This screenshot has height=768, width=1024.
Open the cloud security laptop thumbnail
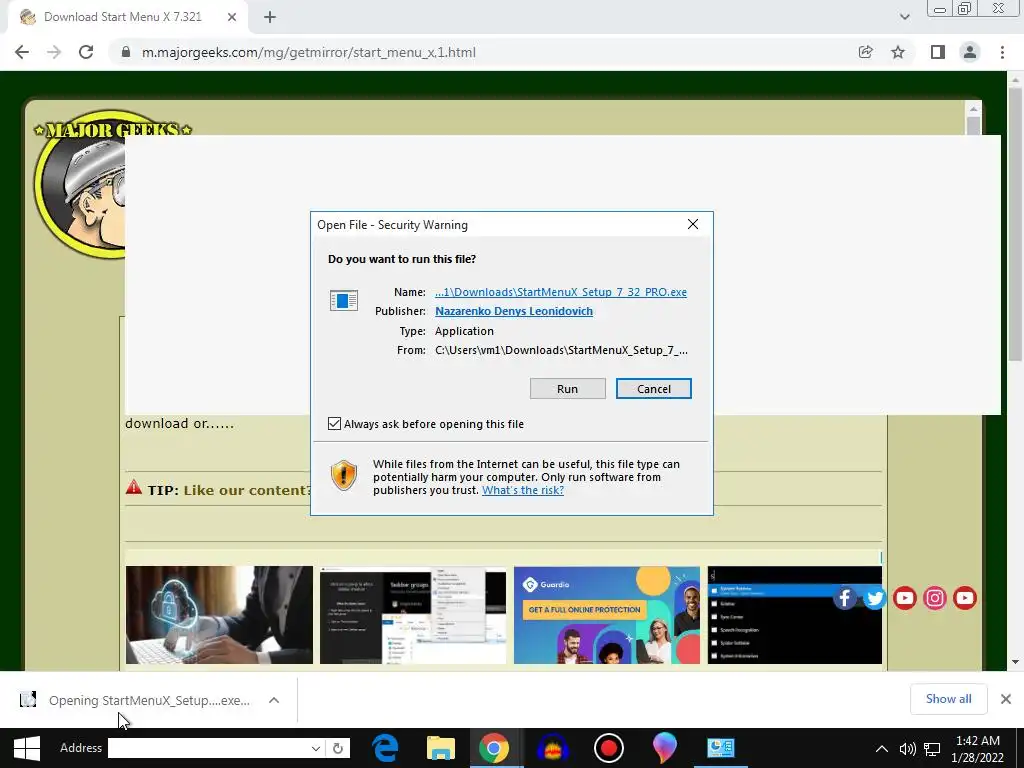pyautogui.click(x=219, y=615)
